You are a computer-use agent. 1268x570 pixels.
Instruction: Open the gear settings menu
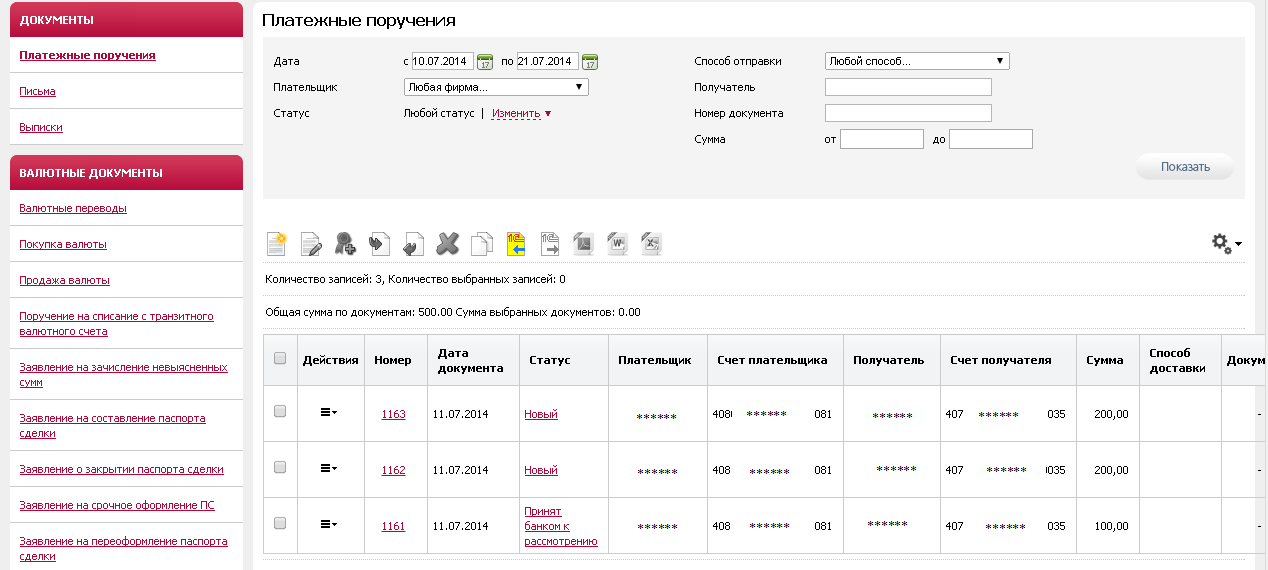1226,243
